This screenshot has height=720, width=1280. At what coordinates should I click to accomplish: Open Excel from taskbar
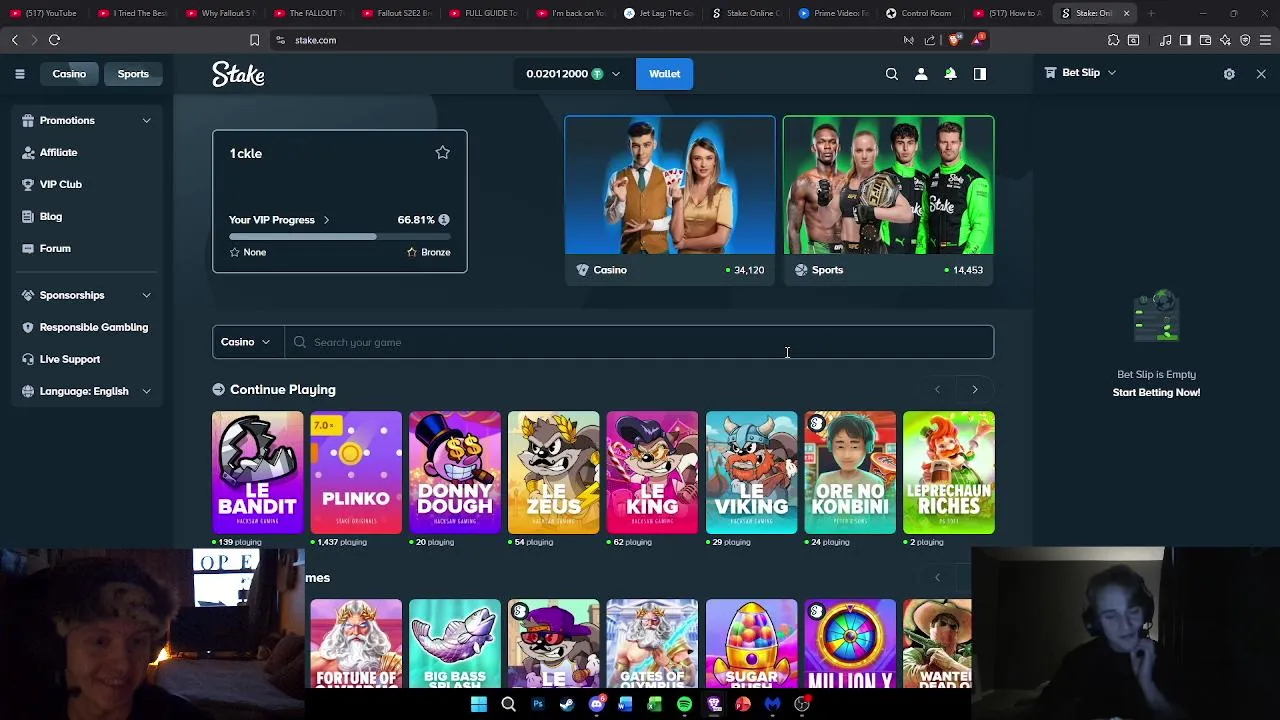pyautogui.click(x=655, y=704)
